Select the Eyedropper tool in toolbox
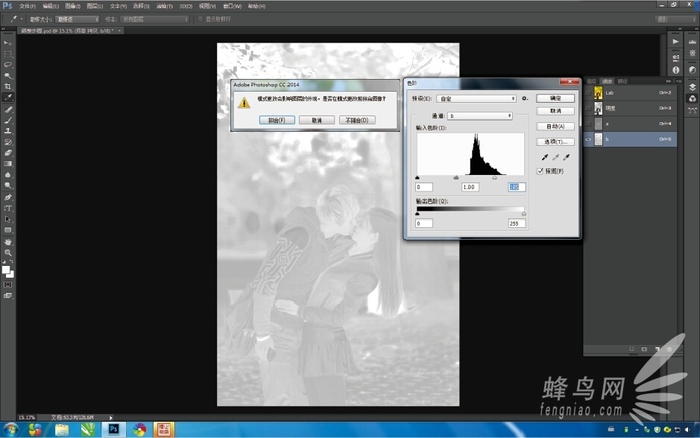 click(x=8, y=97)
